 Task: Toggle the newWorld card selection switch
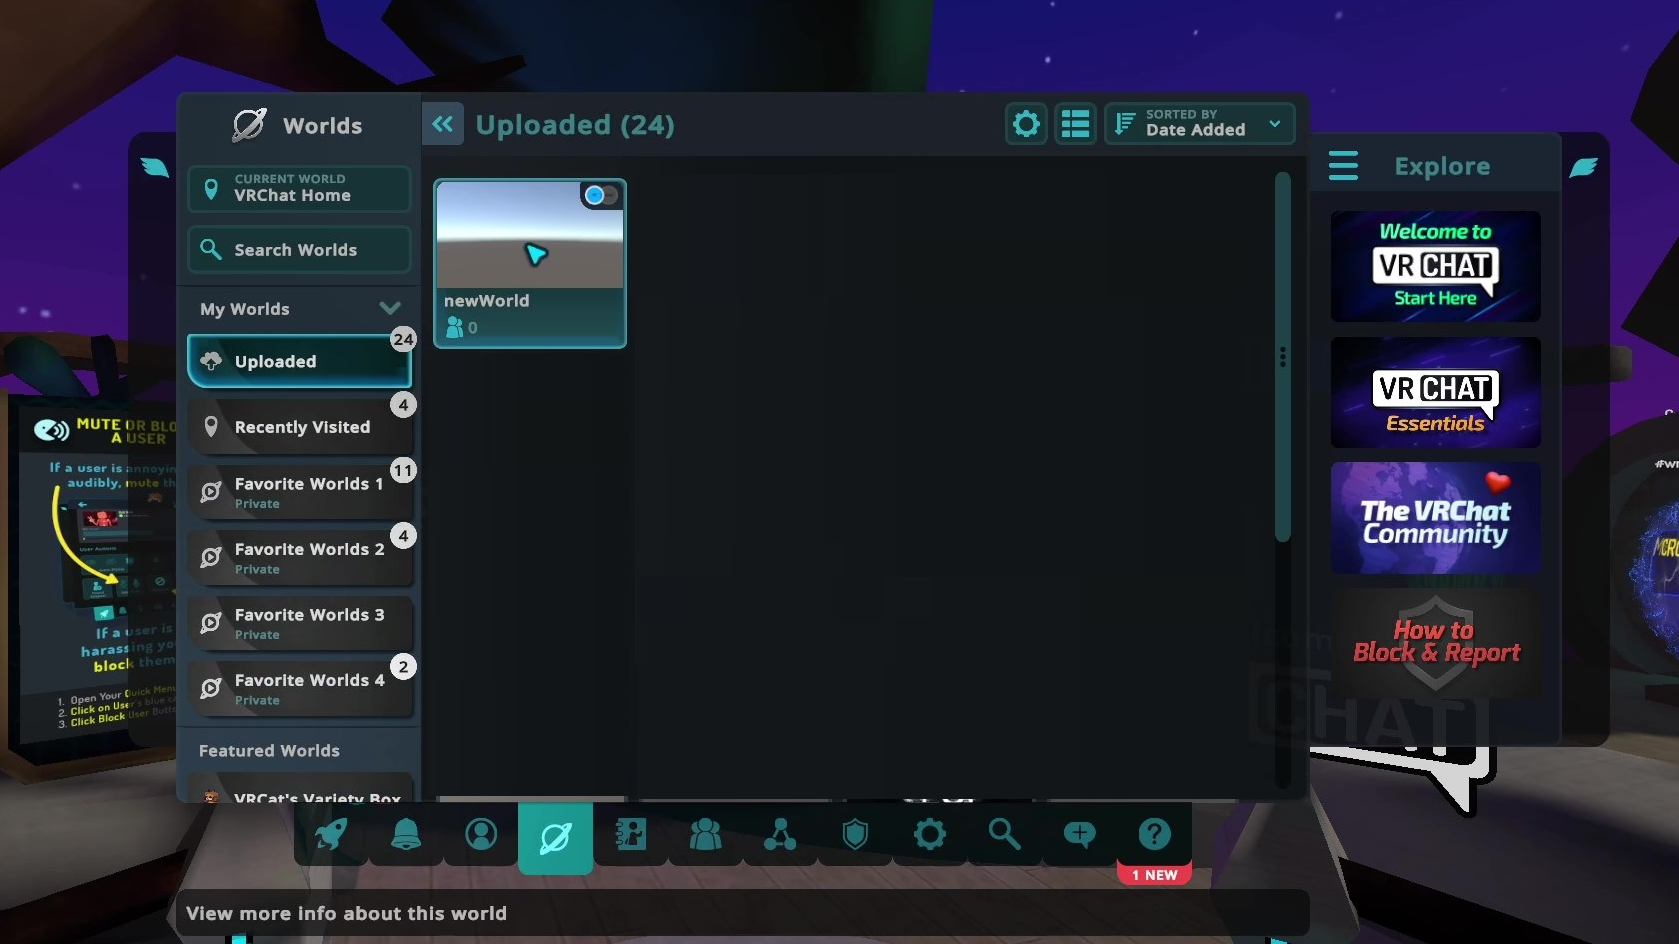tap(601, 195)
